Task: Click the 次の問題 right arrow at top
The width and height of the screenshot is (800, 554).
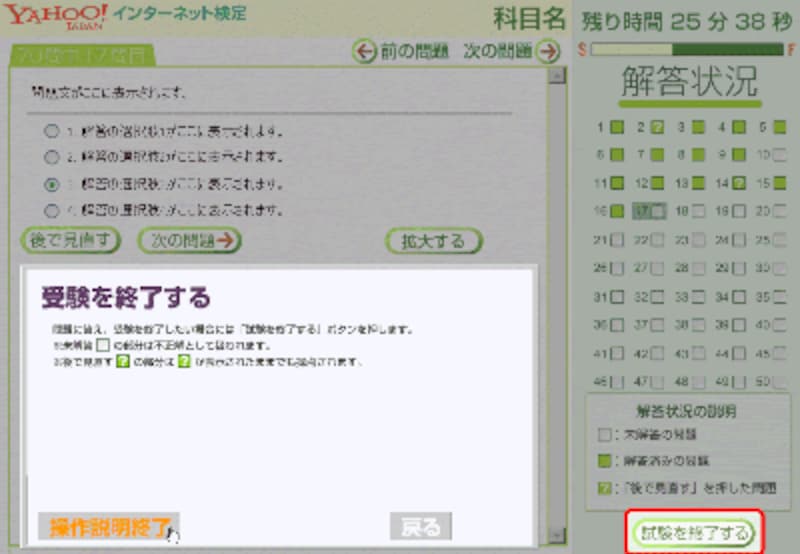Action: point(548,52)
